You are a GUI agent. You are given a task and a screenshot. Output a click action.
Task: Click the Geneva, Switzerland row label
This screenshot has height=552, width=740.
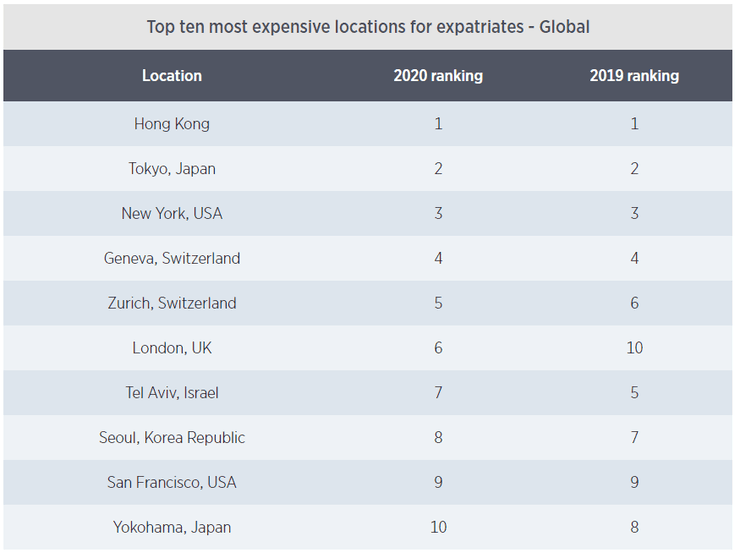[x=172, y=258]
